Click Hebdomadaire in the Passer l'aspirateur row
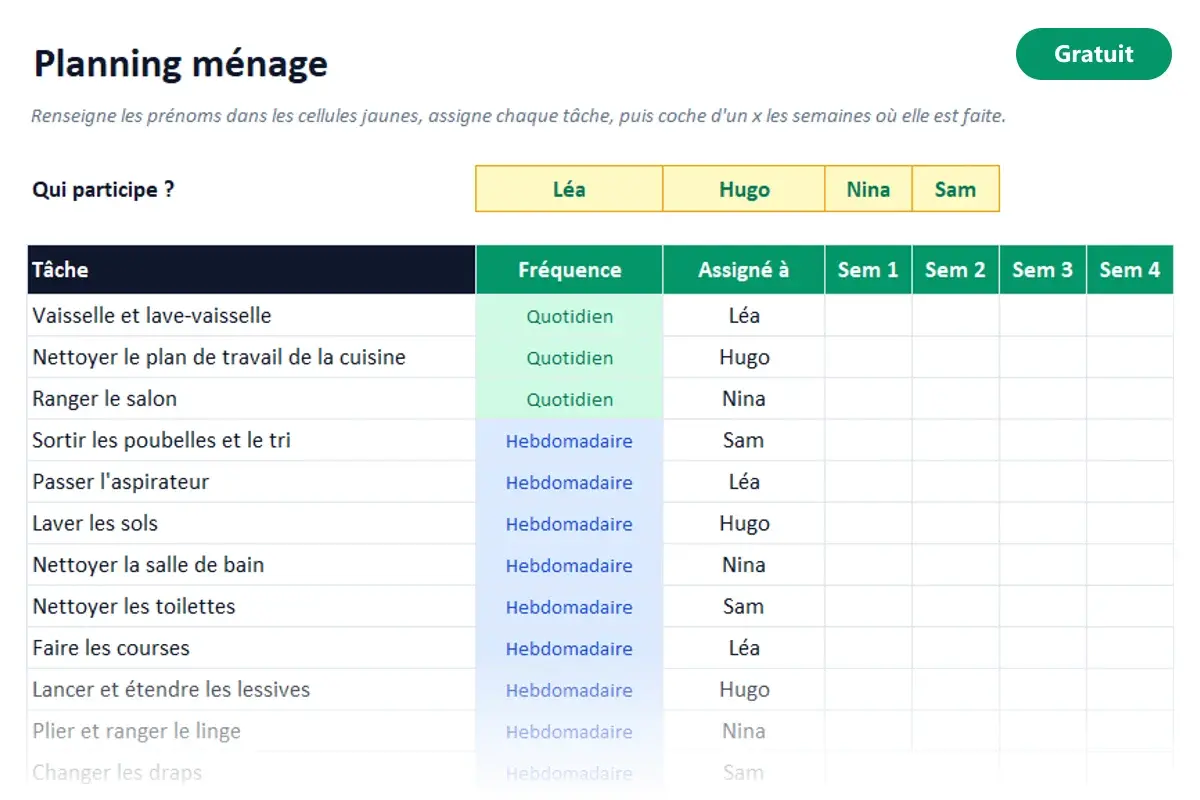 (x=569, y=483)
